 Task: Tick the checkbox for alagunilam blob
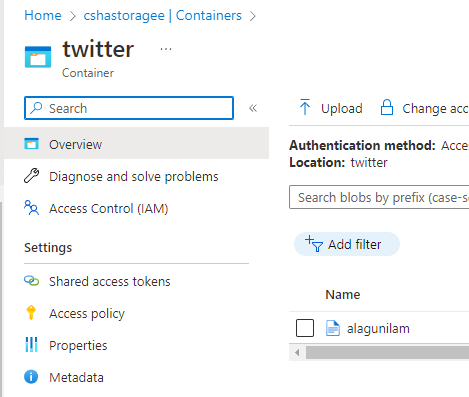305,328
